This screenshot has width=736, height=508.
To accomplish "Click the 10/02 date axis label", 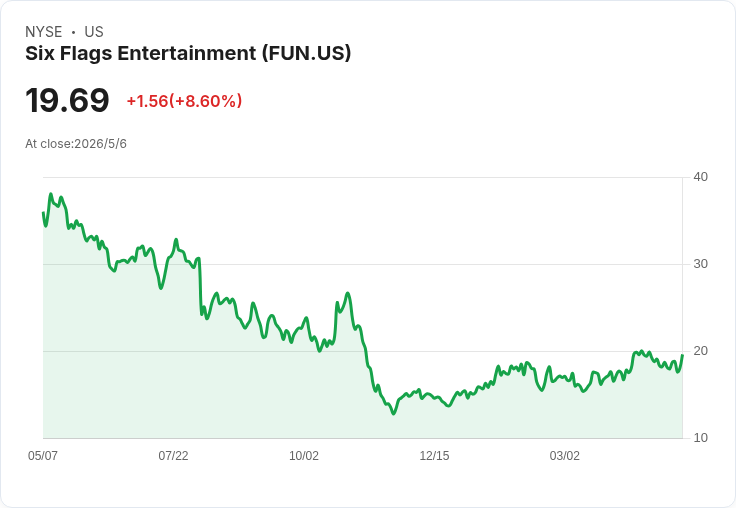I will 304,455.
